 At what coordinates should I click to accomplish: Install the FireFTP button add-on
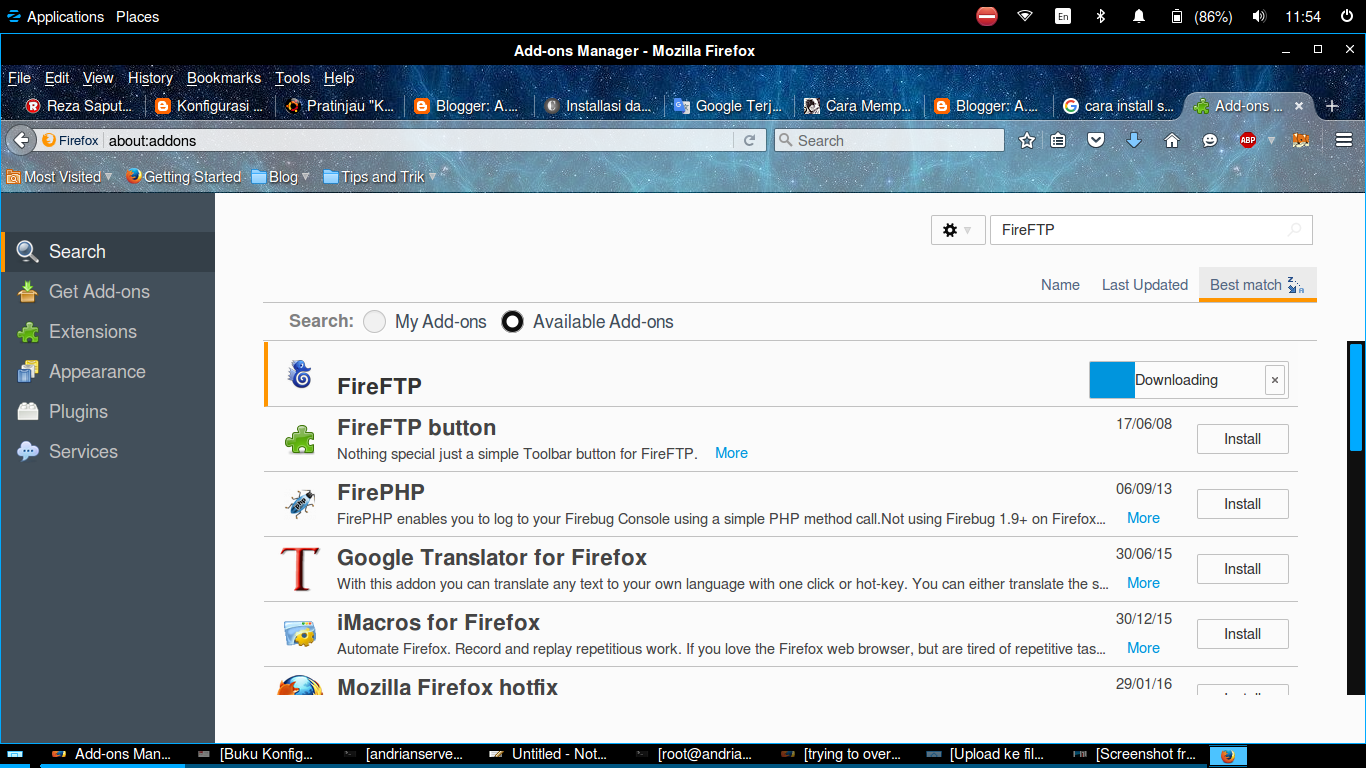(x=1242, y=439)
